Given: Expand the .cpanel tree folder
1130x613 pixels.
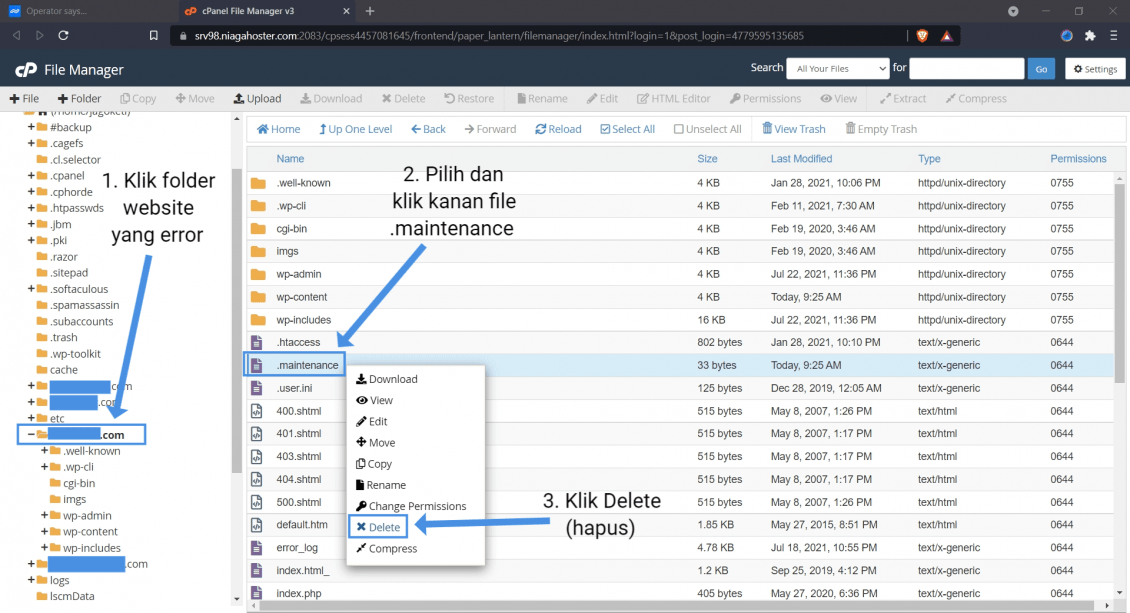Looking at the screenshot, I should (32, 176).
